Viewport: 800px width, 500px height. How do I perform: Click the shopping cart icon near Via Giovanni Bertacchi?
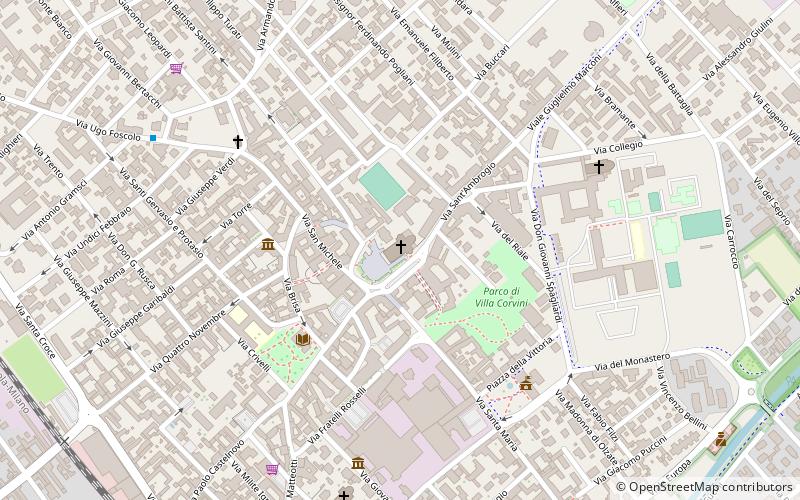[x=177, y=68]
